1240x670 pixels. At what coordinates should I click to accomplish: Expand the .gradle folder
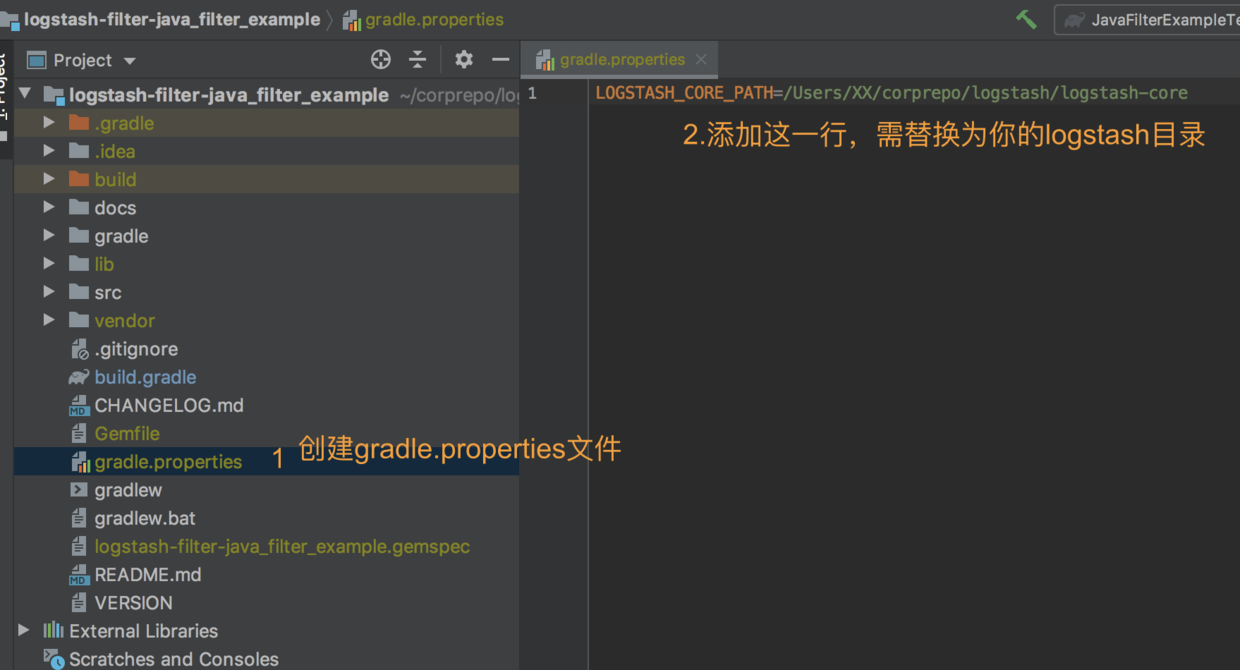coord(49,123)
